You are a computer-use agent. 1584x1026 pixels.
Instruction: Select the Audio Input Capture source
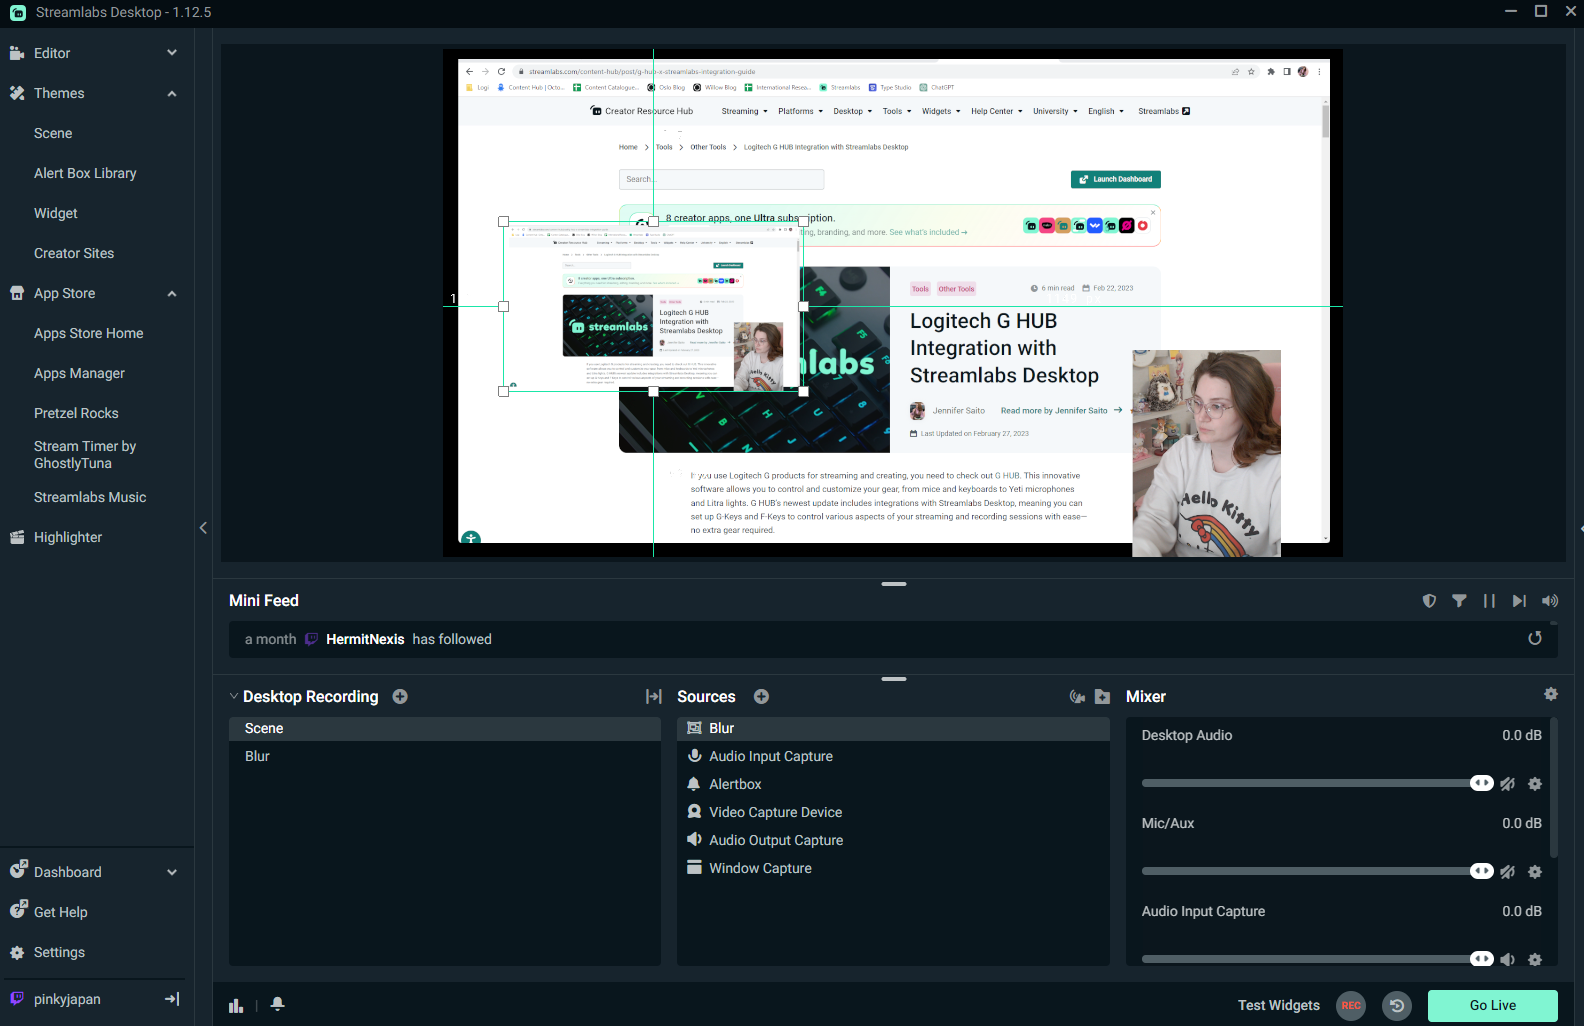[893, 756]
